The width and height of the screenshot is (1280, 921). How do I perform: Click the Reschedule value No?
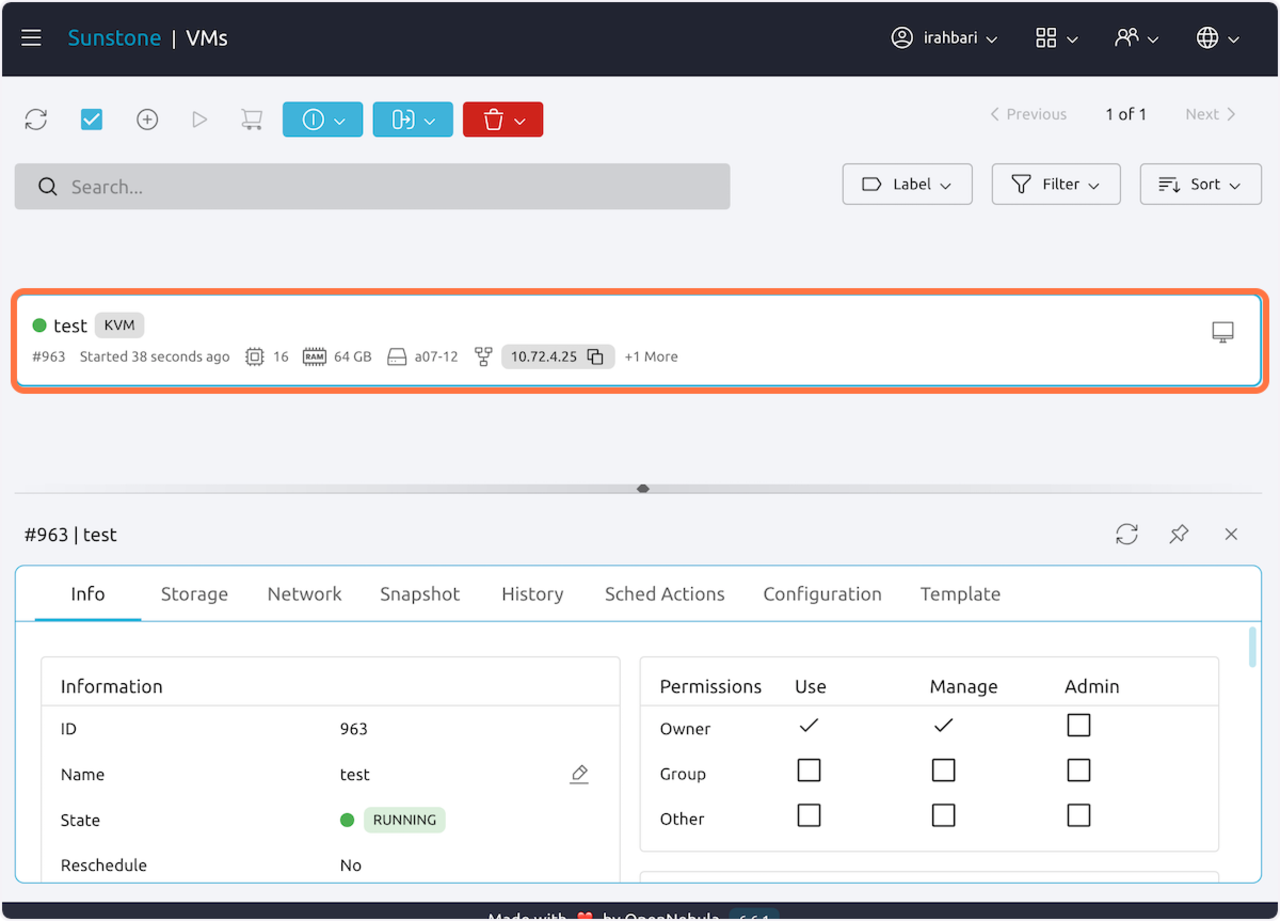(351, 865)
